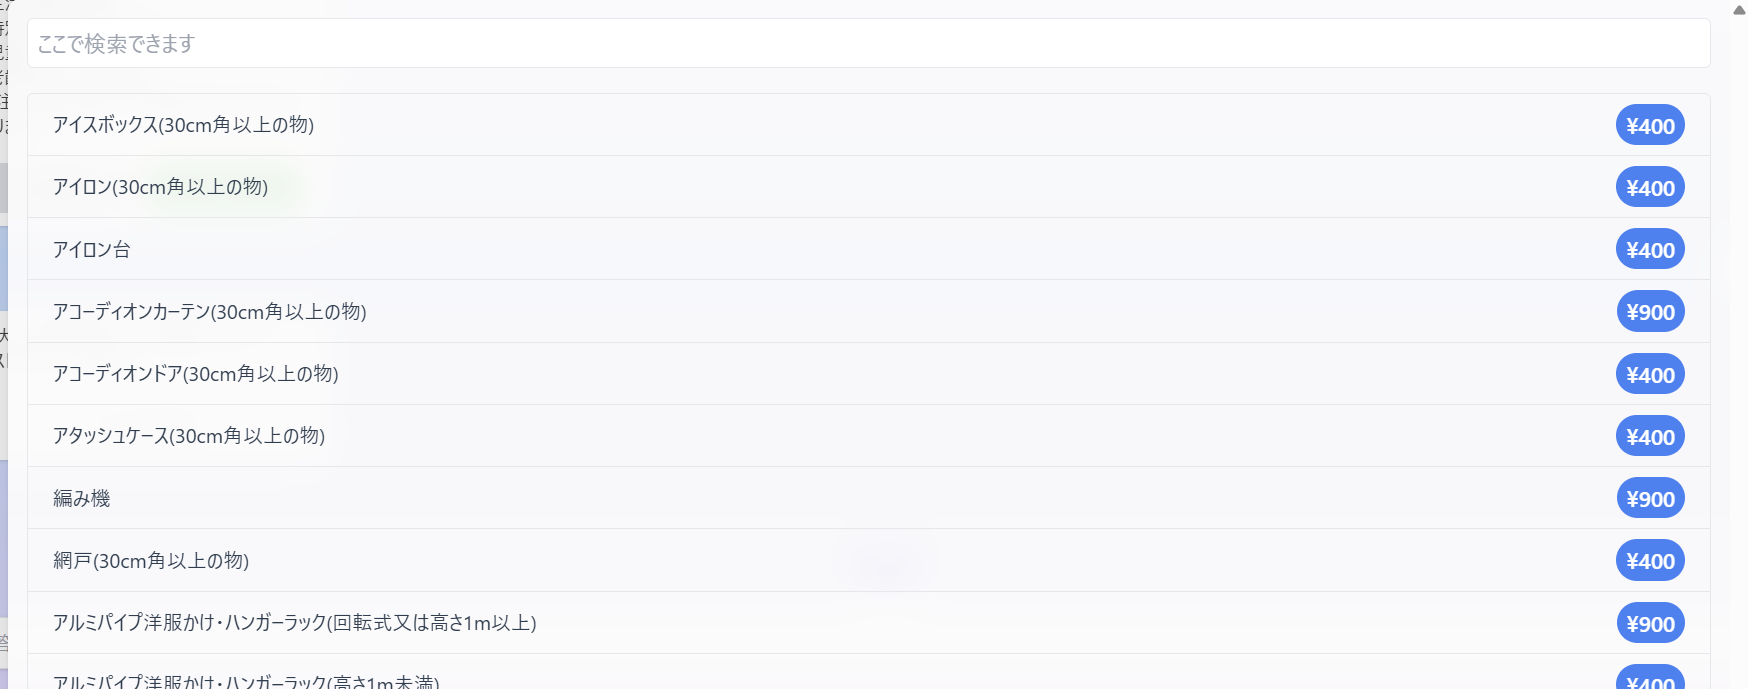Select アルミパイプ洋服かけ (回転式又は高さ1m以上) item
This screenshot has height=689, width=1748.
point(295,623)
